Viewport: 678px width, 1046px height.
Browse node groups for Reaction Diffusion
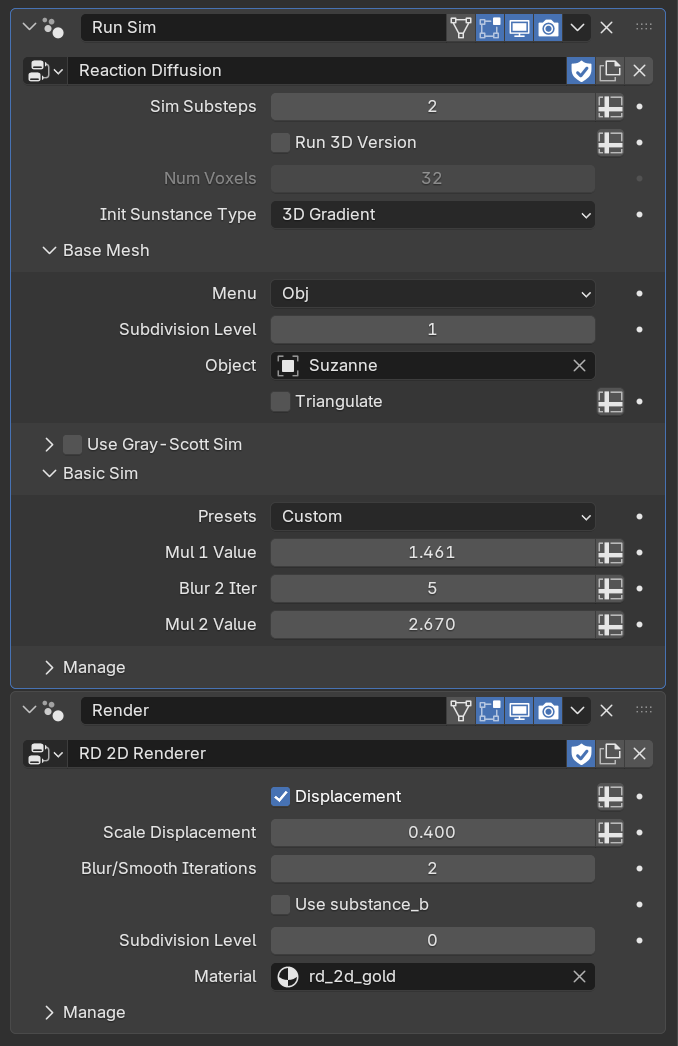coord(45,71)
